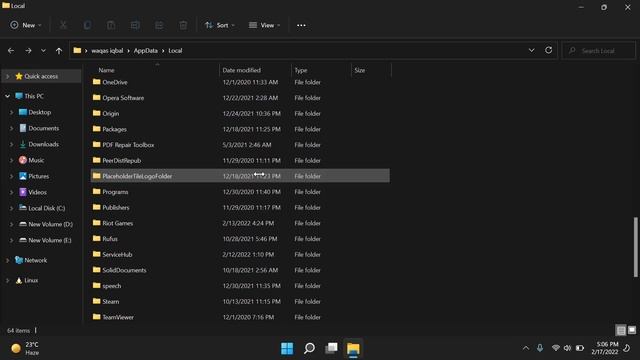Click the Copy toolbar icon

(x=87, y=25)
